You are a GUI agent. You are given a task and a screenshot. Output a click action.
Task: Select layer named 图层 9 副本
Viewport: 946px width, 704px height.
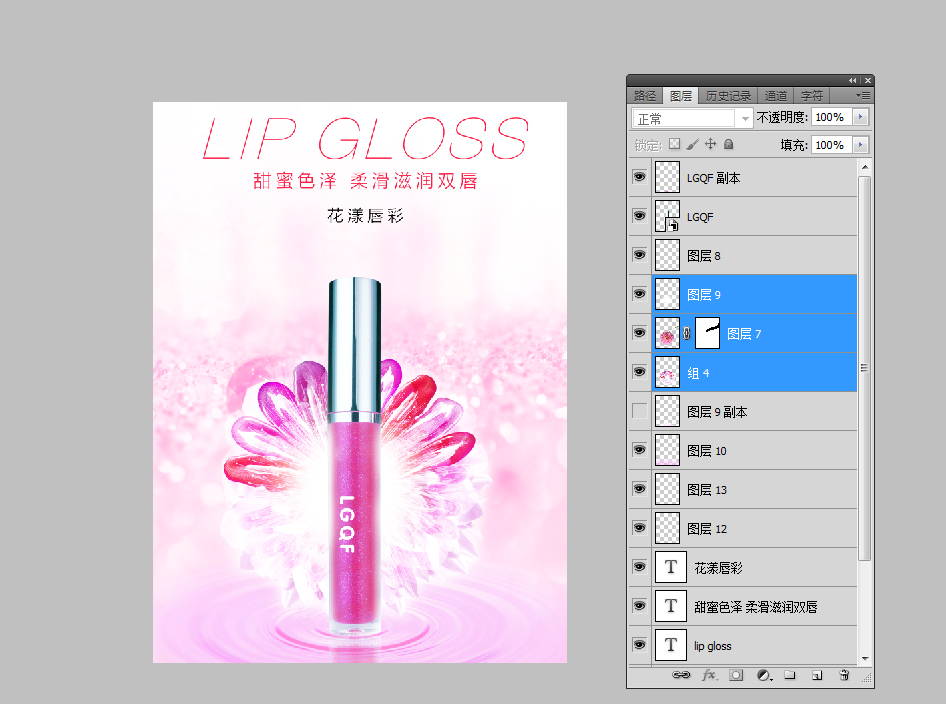coord(717,412)
